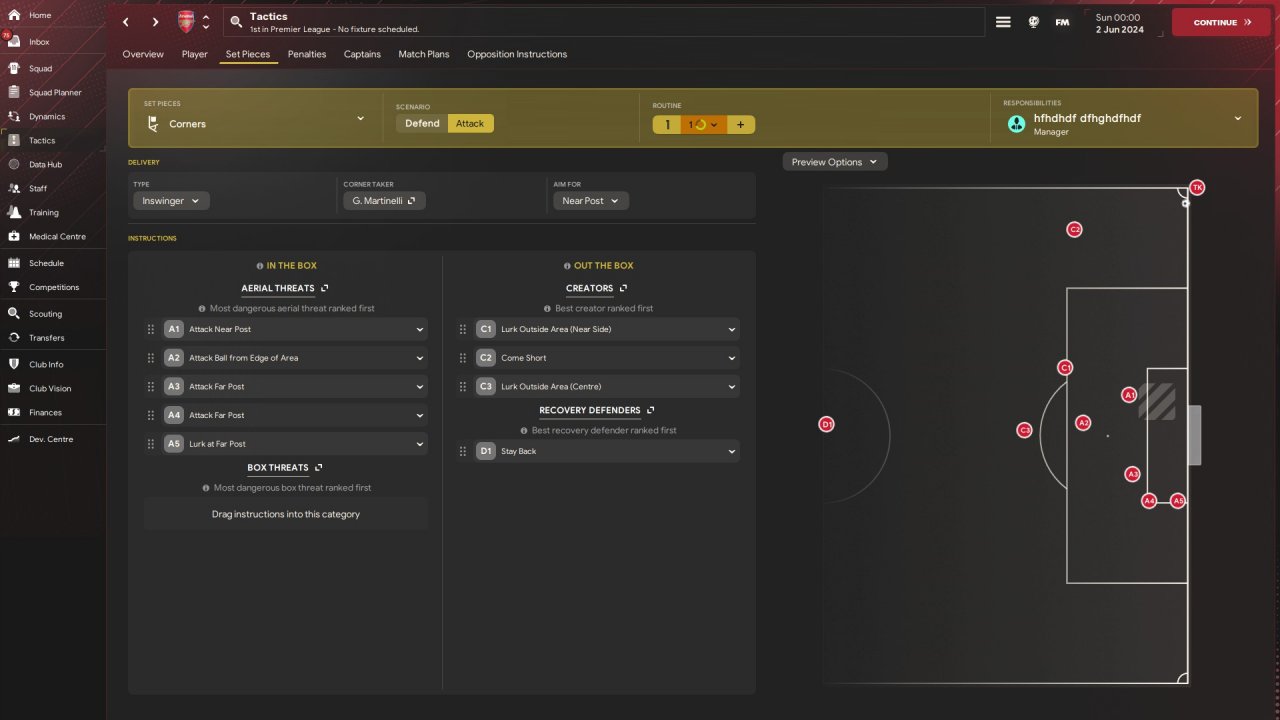This screenshot has height=720, width=1280.
Task: Swap Aerial Threats order icon
Action: pyautogui.click(x=325, y=288)
